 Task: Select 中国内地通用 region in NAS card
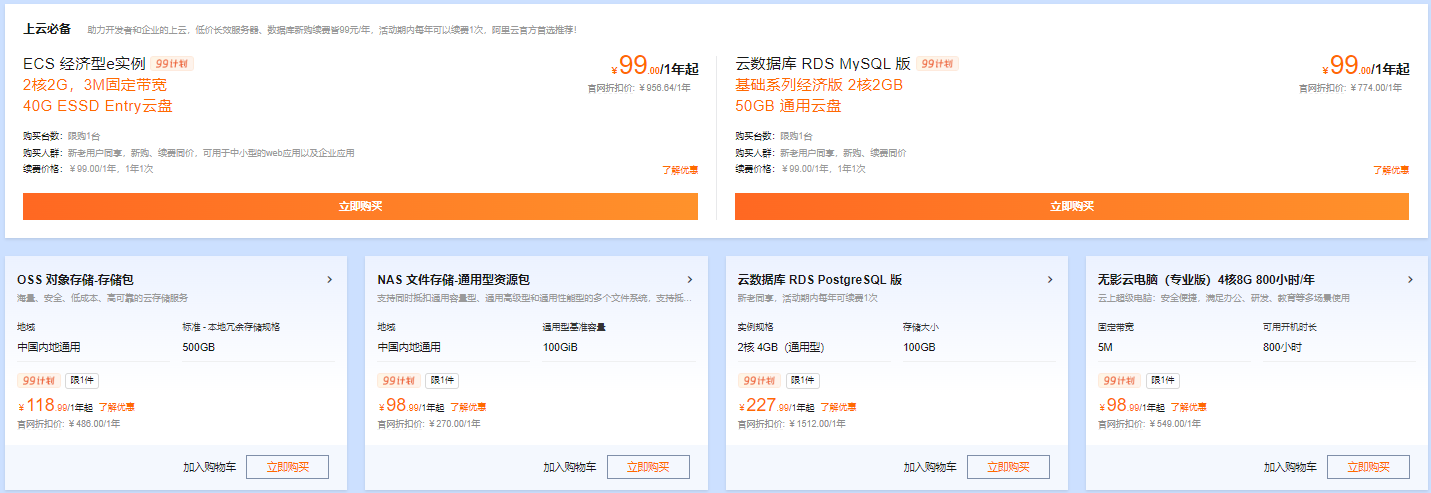(408, 347)
